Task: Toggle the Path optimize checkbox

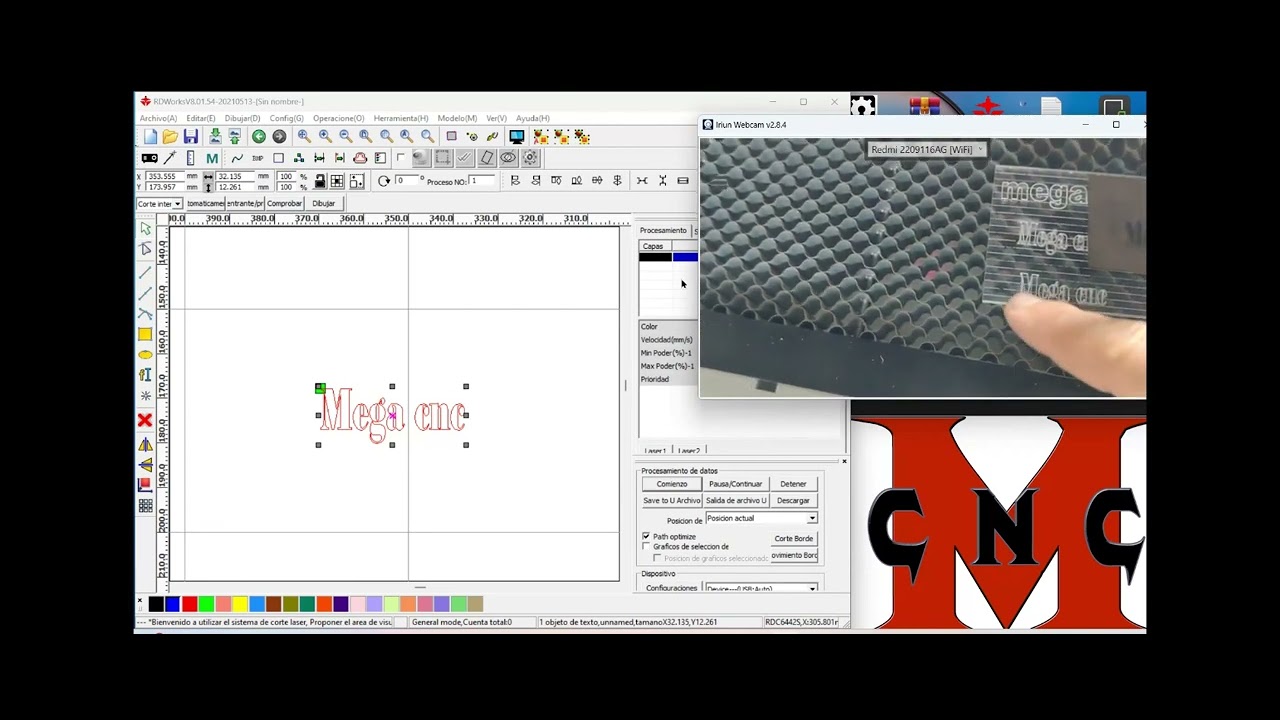Action: coord(646,537)
